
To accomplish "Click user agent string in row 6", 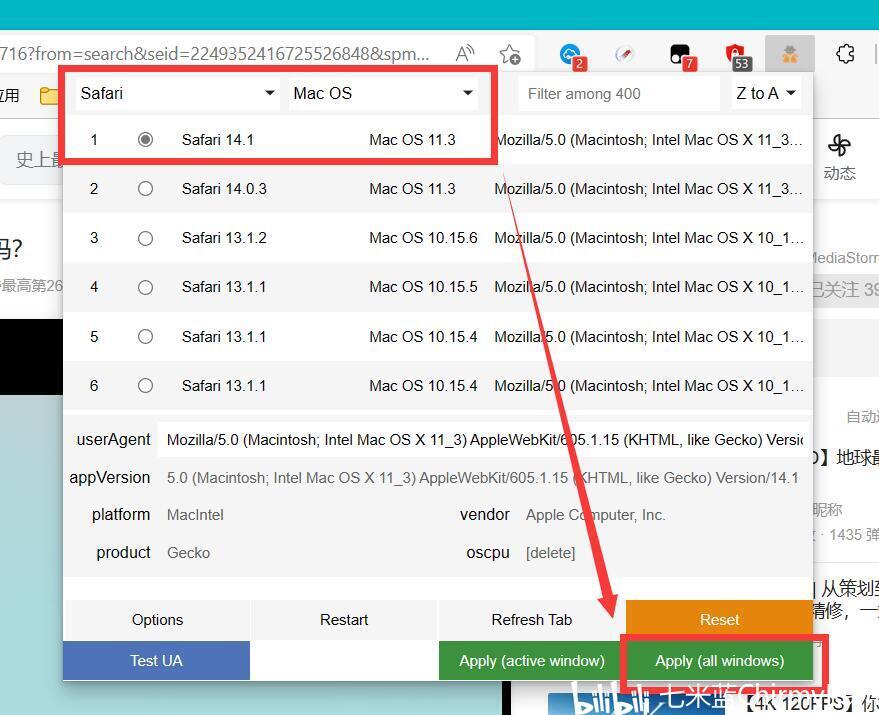I will coord(649,386).
